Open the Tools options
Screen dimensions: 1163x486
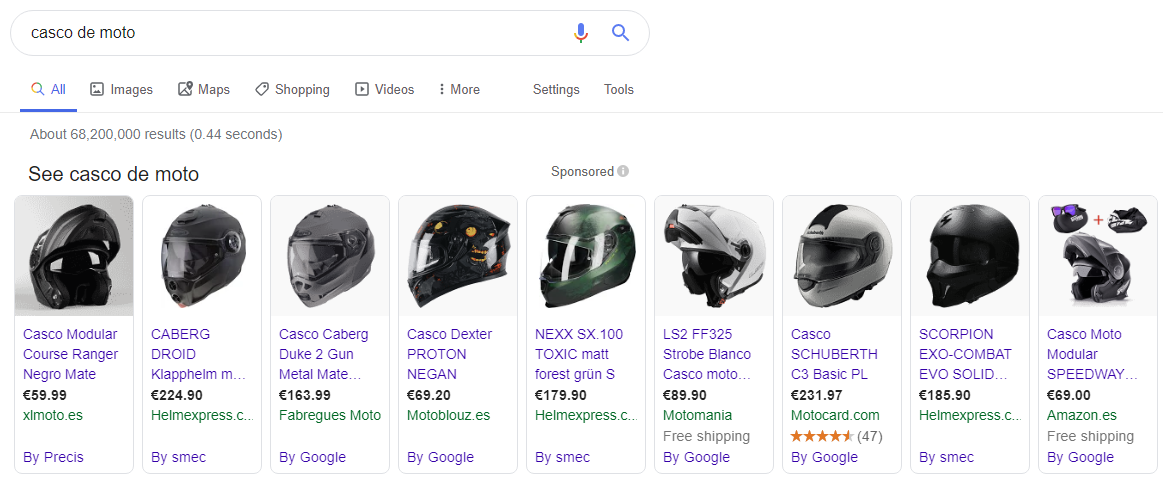point(619,90)
